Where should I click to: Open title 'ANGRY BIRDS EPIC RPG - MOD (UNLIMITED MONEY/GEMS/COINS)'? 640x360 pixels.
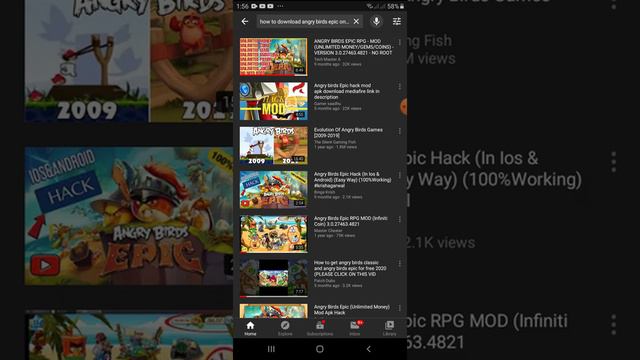click(x=353, y=47)
